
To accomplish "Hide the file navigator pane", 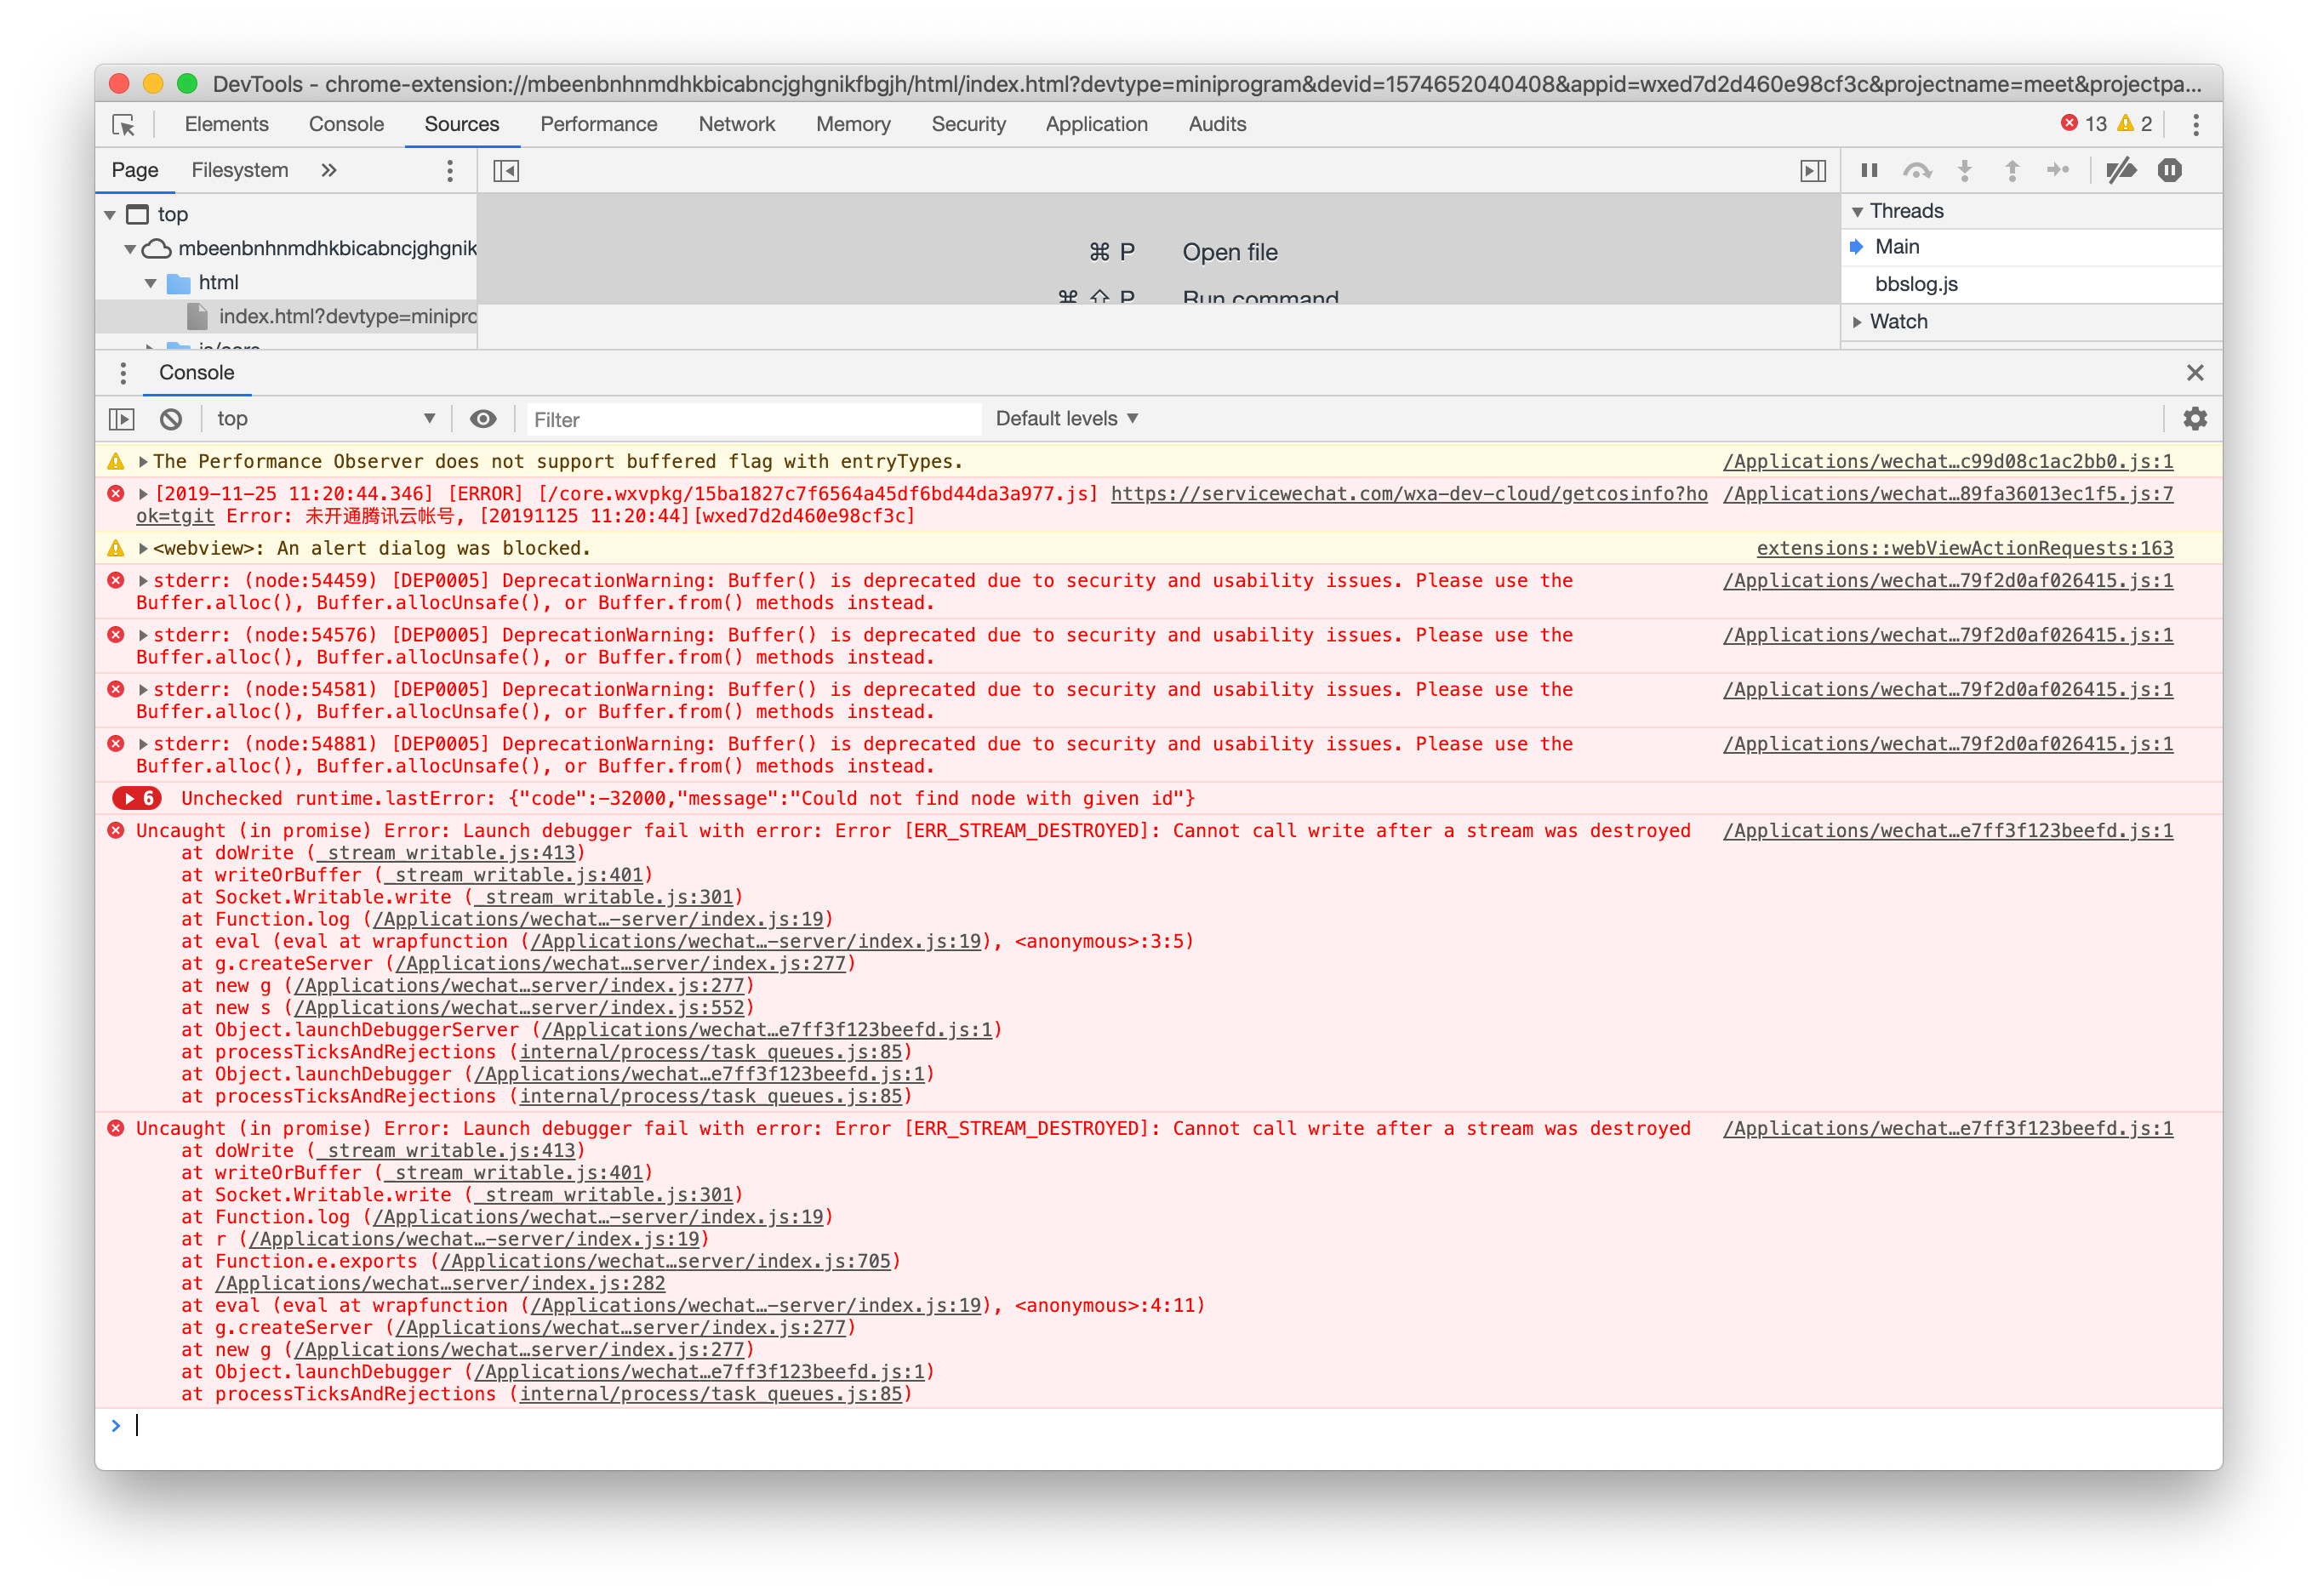I will pos(506,171).
